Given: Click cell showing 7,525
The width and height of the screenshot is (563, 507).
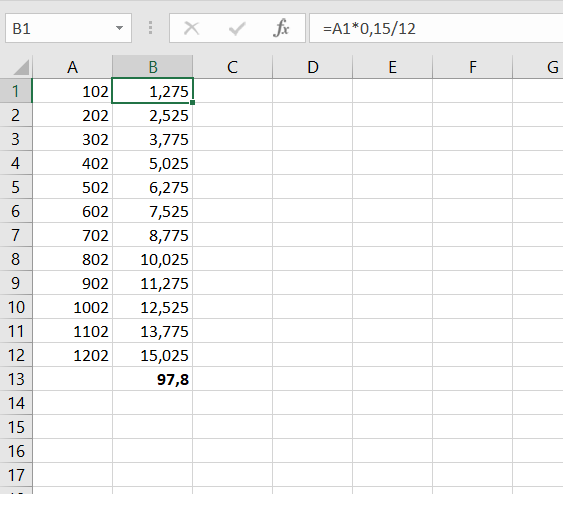Looking at the screenshot, I should 153,211.
